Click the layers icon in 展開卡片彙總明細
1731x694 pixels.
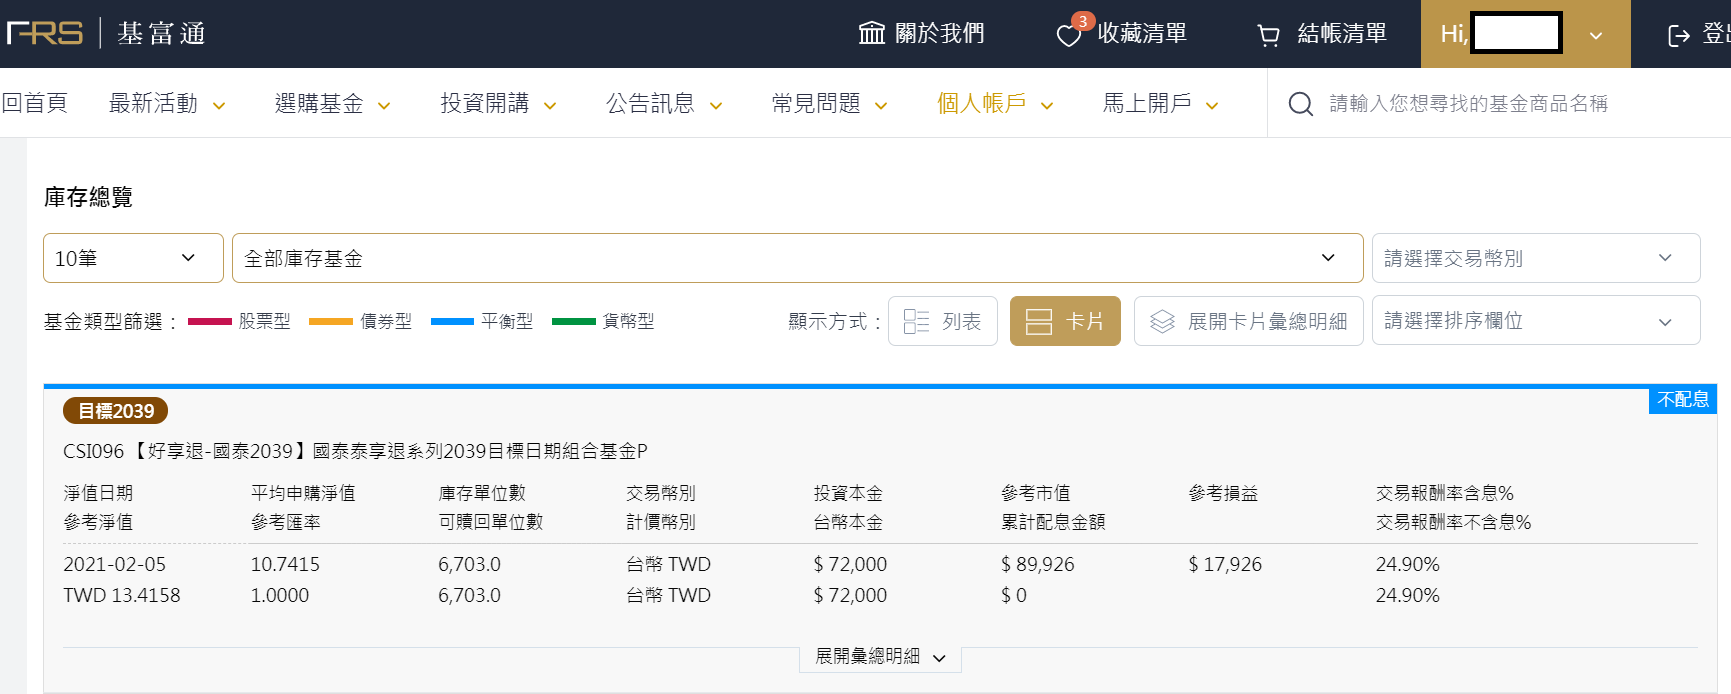click(x=1162, y=321)
